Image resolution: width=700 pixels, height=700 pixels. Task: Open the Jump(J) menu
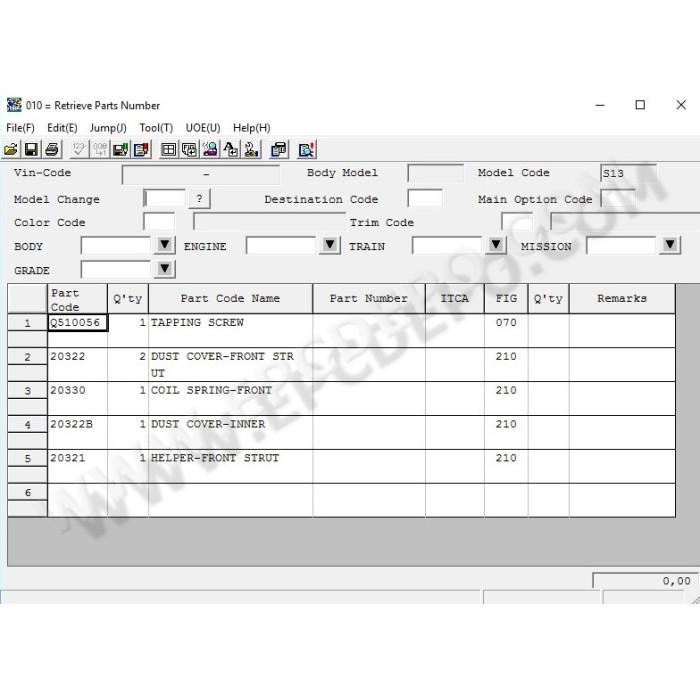108,128
